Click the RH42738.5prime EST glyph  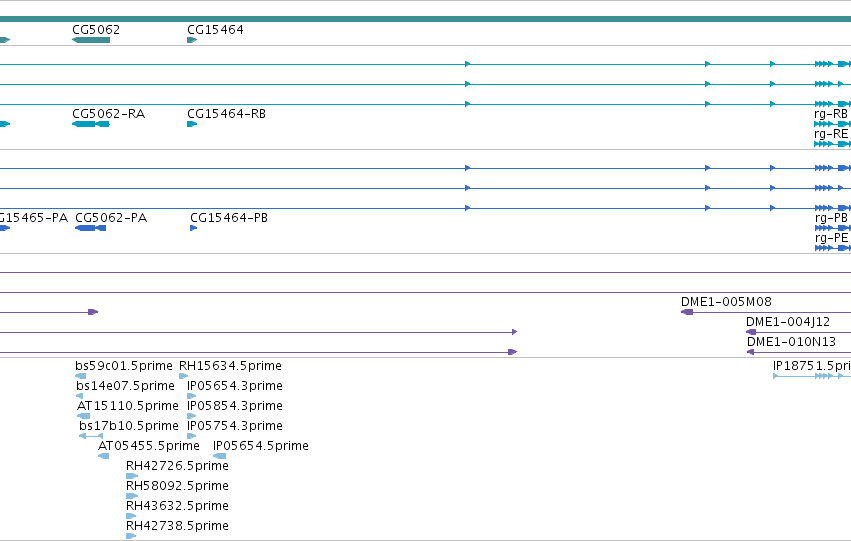[x=131, y=537]
